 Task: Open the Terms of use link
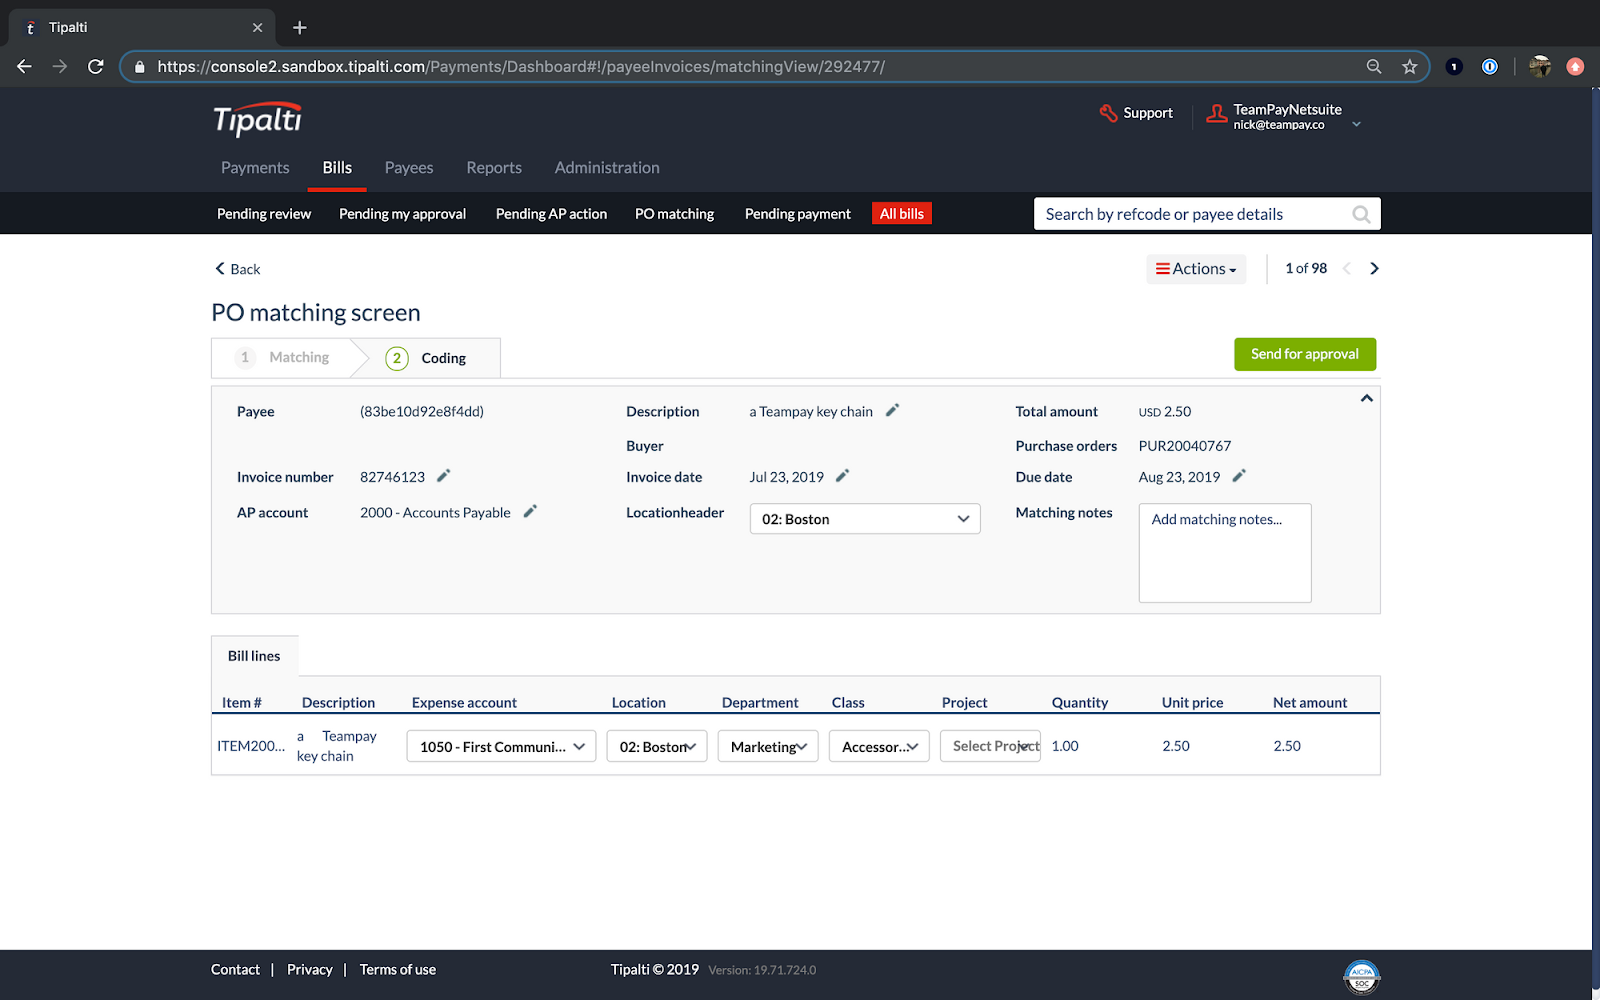point(398,970)
